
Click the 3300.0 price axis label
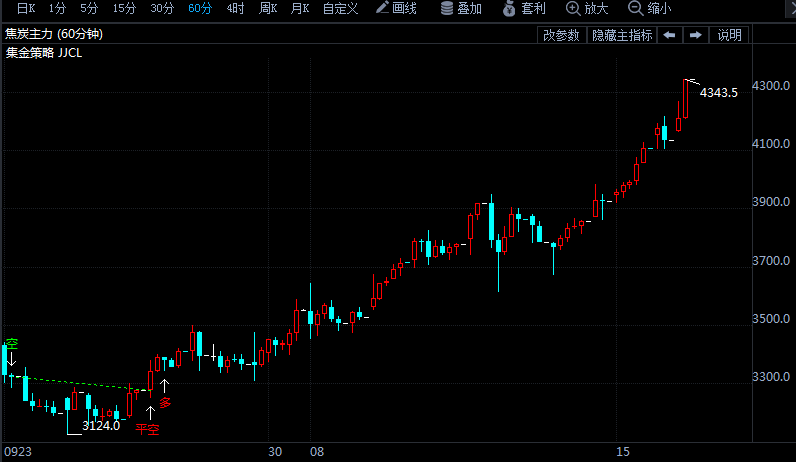[771, 377]
